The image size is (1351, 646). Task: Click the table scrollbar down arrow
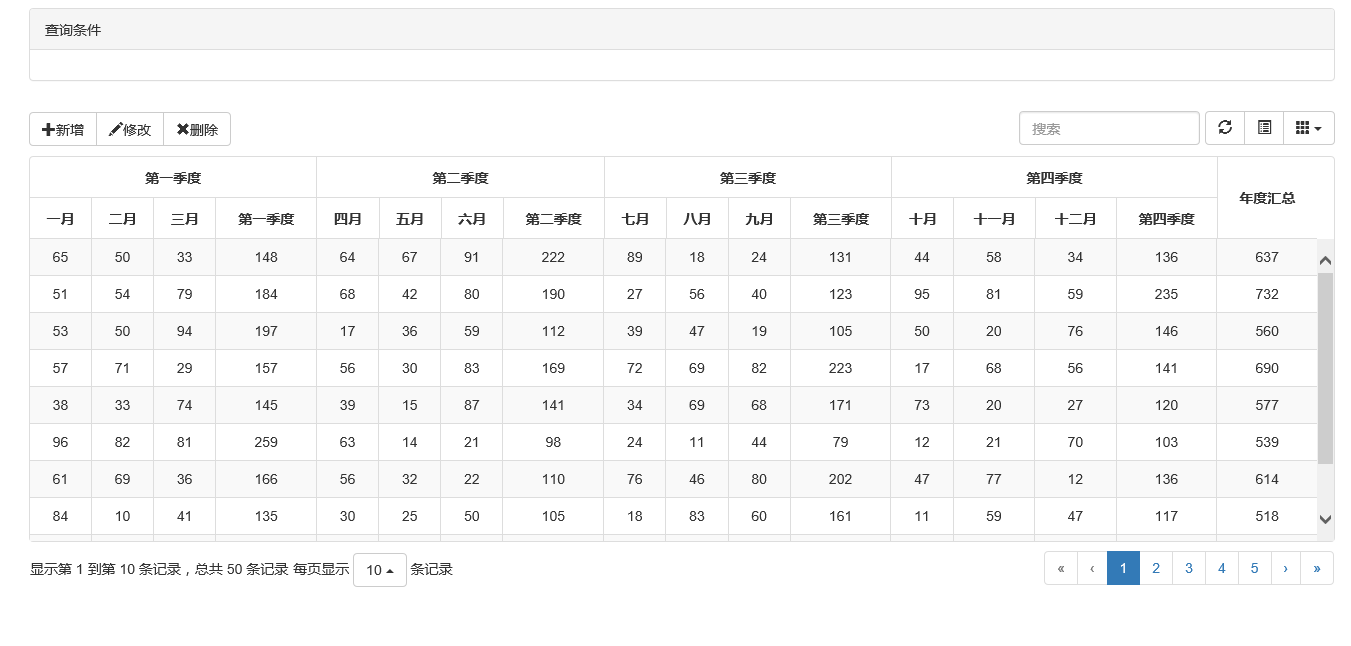[1326, 519]
